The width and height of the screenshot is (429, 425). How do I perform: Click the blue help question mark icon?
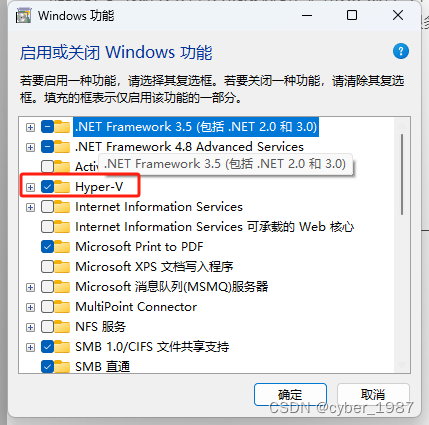(401, 51)
